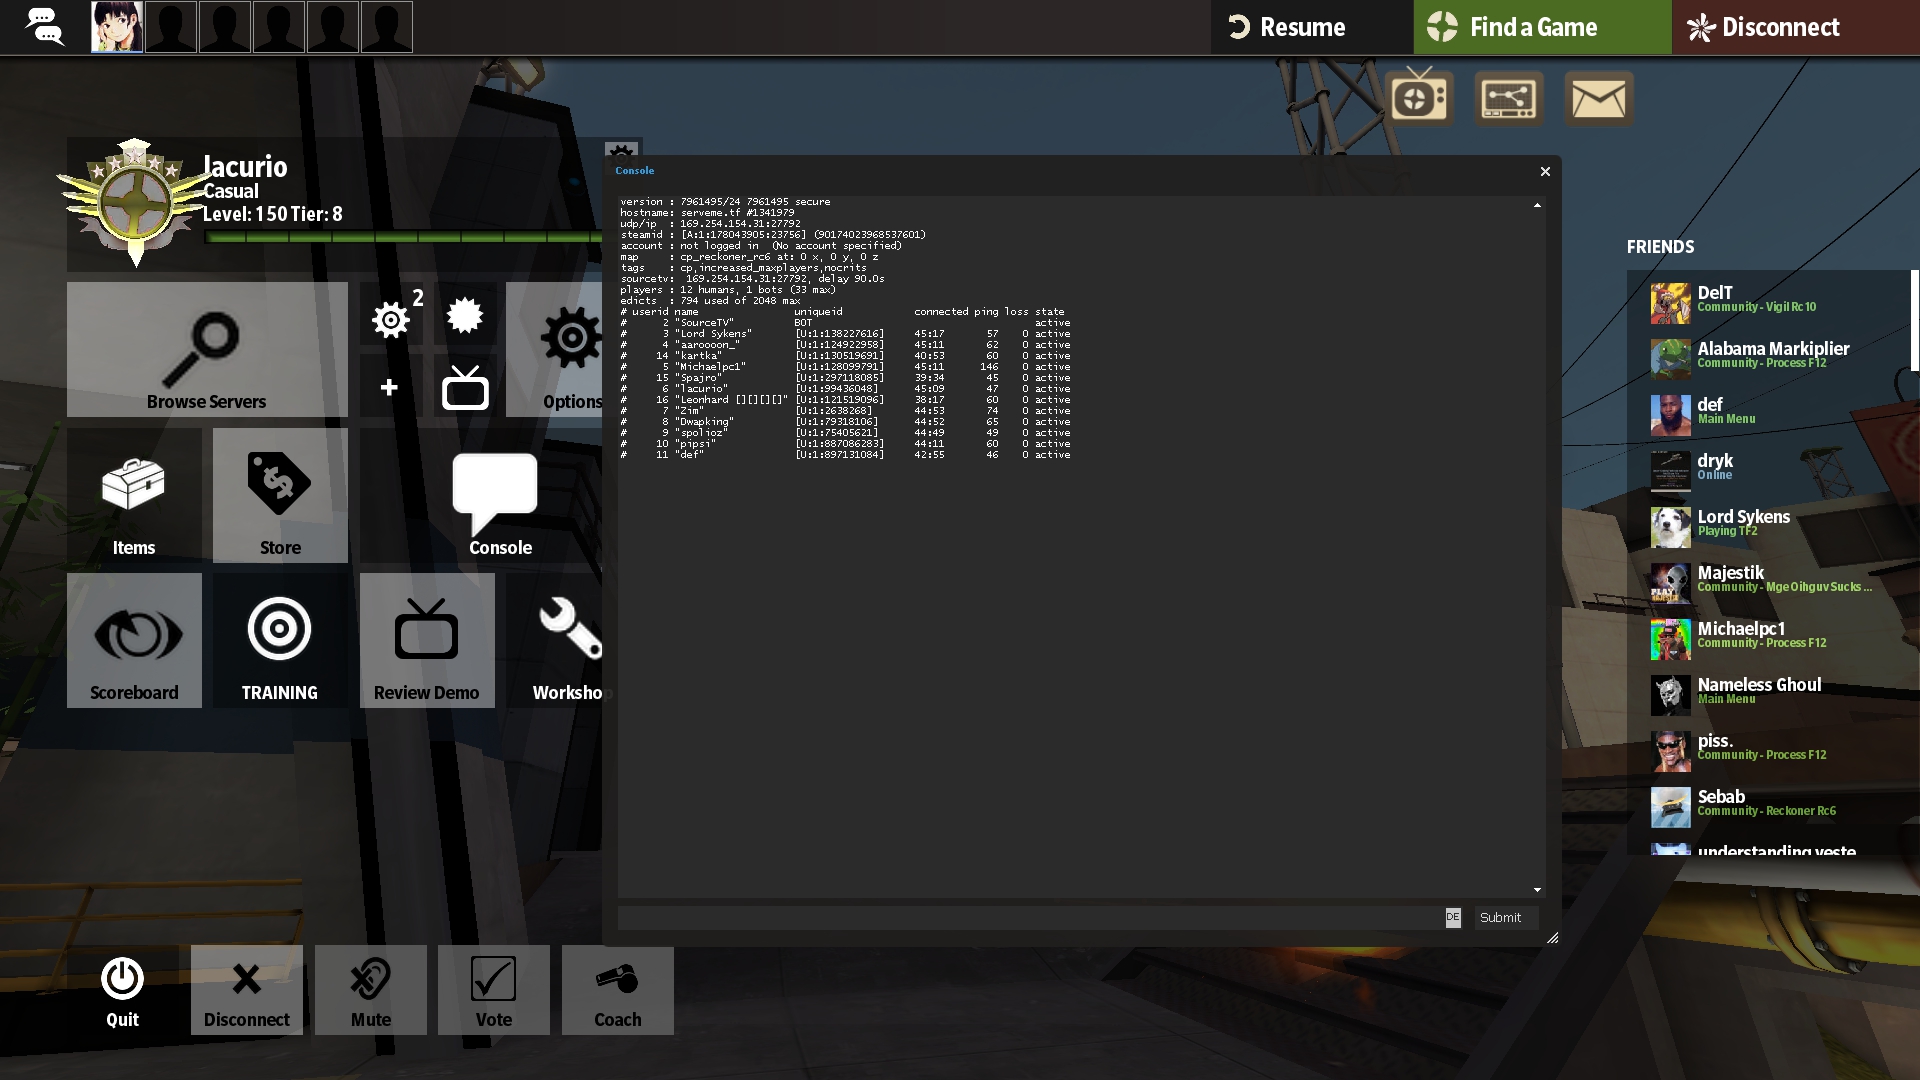
Task: Open the Mute players tile
Action: [x=371, y=990]
